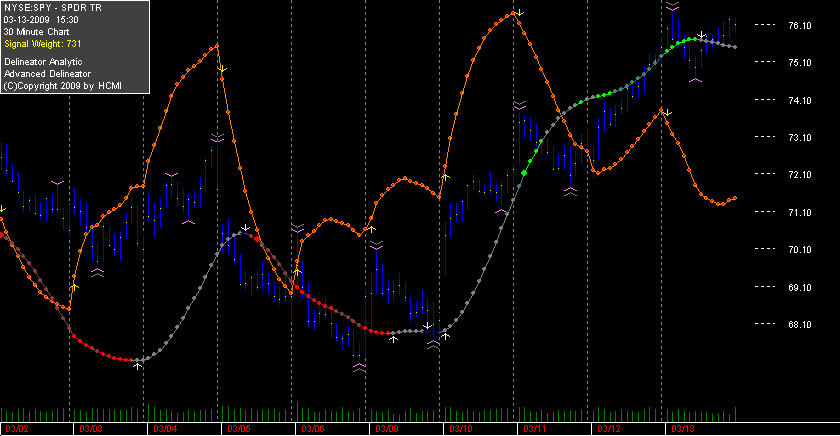Click the 68.10 price level label
The image size is (840, 436).
point(799,324)
